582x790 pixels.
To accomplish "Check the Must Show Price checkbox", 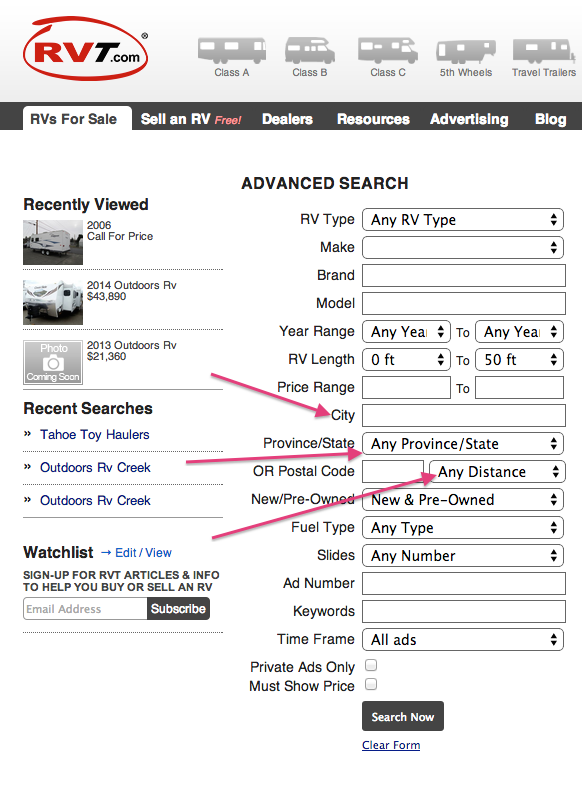I will pos(371,684).
